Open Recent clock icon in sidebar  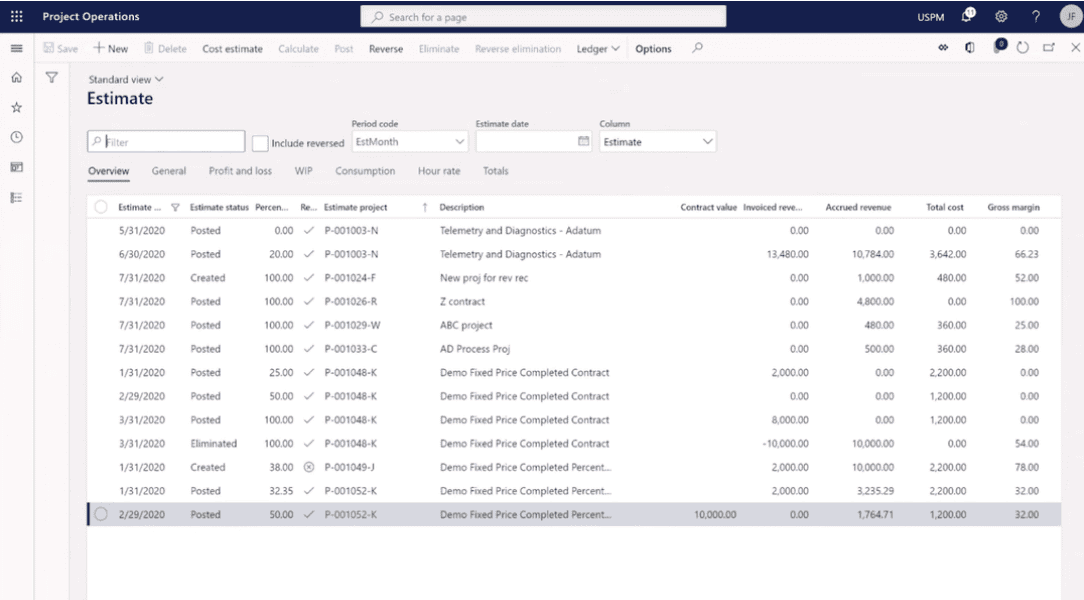[16, 137]
